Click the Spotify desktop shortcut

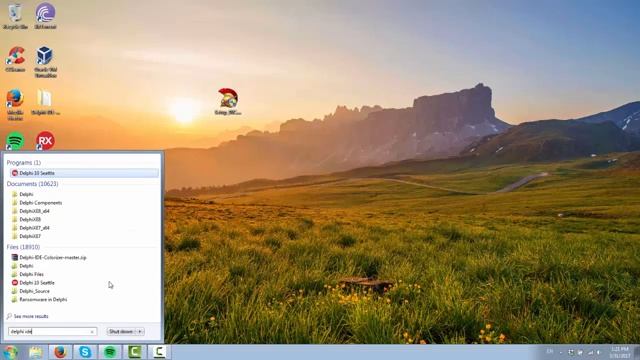pos(15,141)
